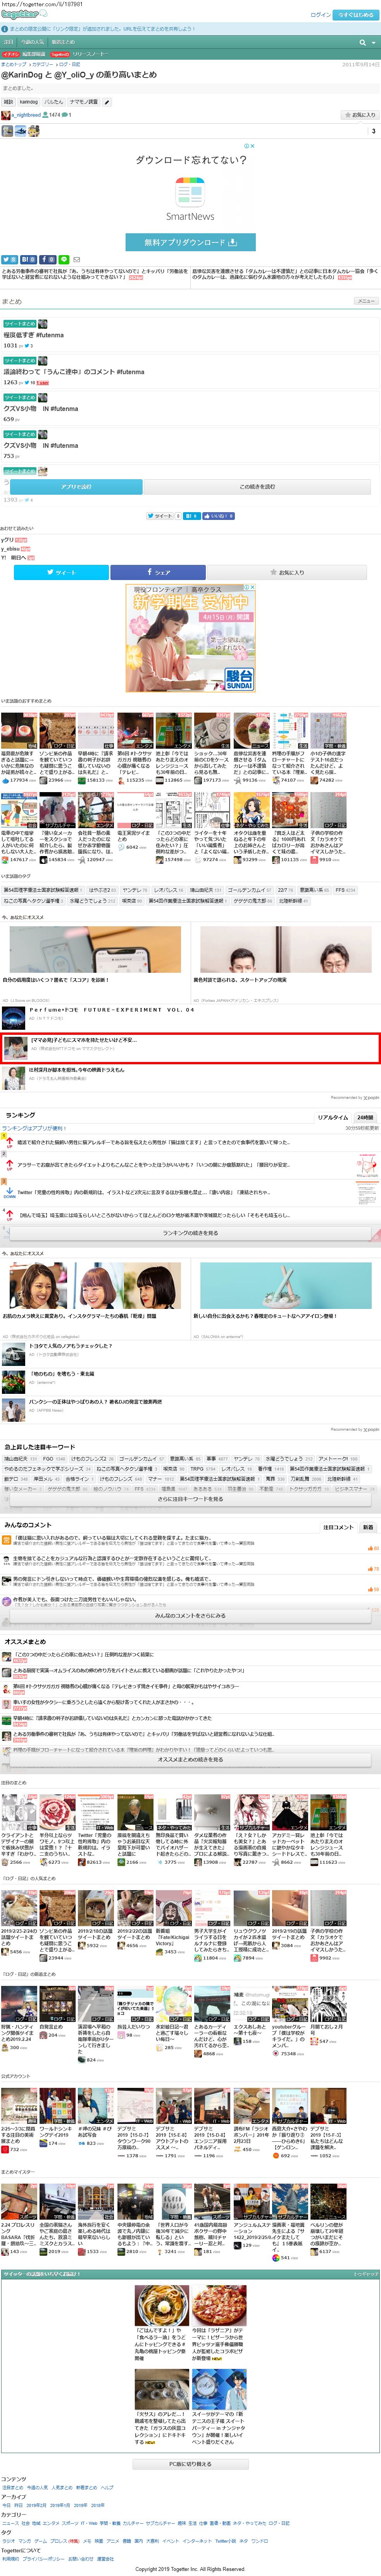Click the うすぐはじめる signup button

click(356, 15)
